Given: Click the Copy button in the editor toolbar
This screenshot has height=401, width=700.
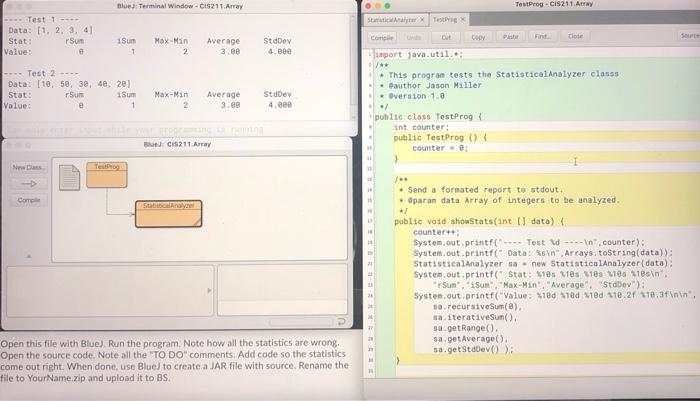Looking at the screenshot, I should pyautogui.click(x=478, y=37).
